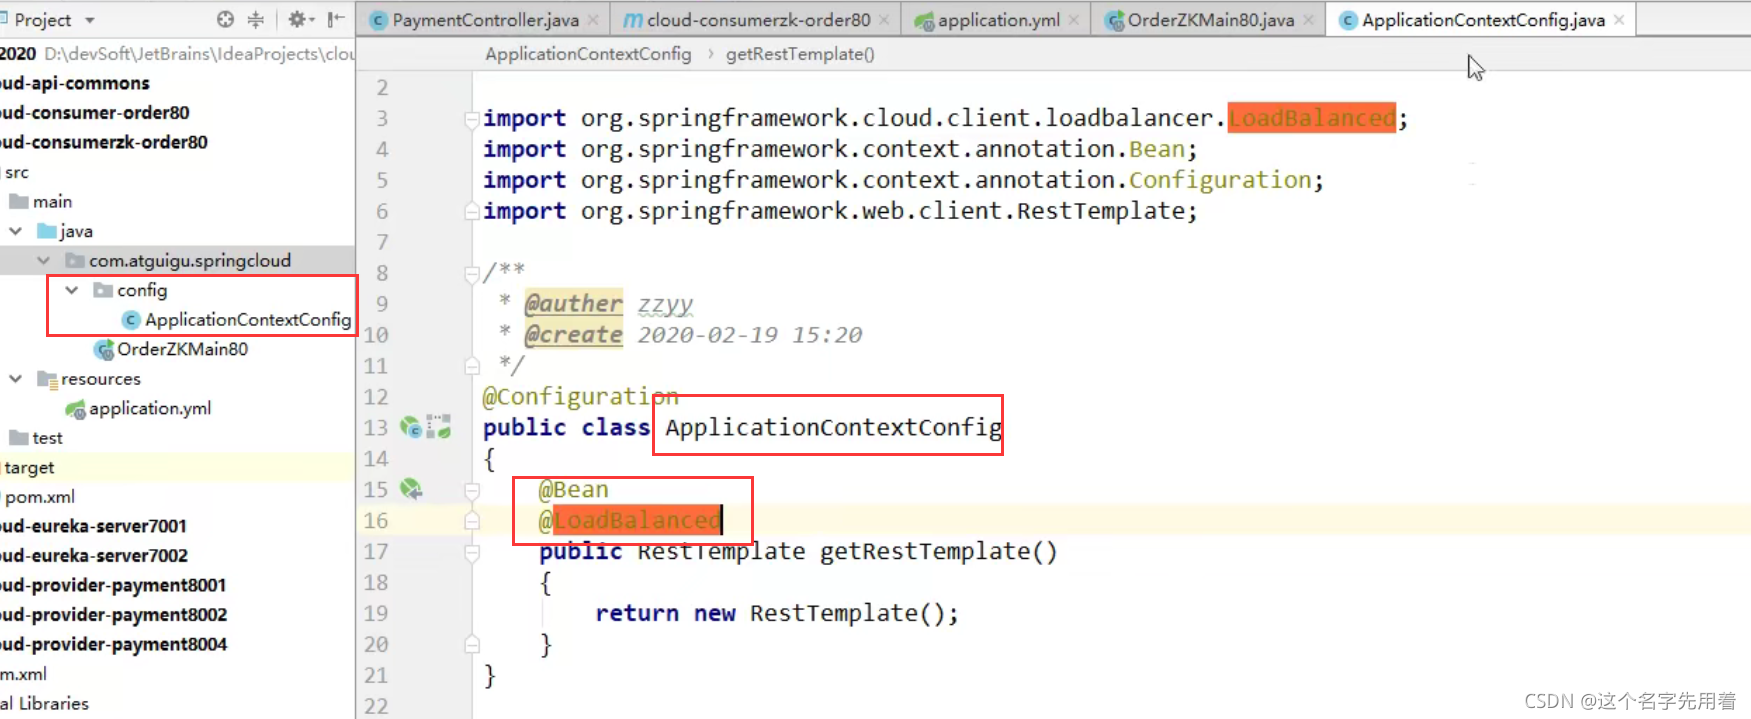The image size is (1751, 719).
Task: Select cloud-eureka-server7002 module
Action: 94,556
